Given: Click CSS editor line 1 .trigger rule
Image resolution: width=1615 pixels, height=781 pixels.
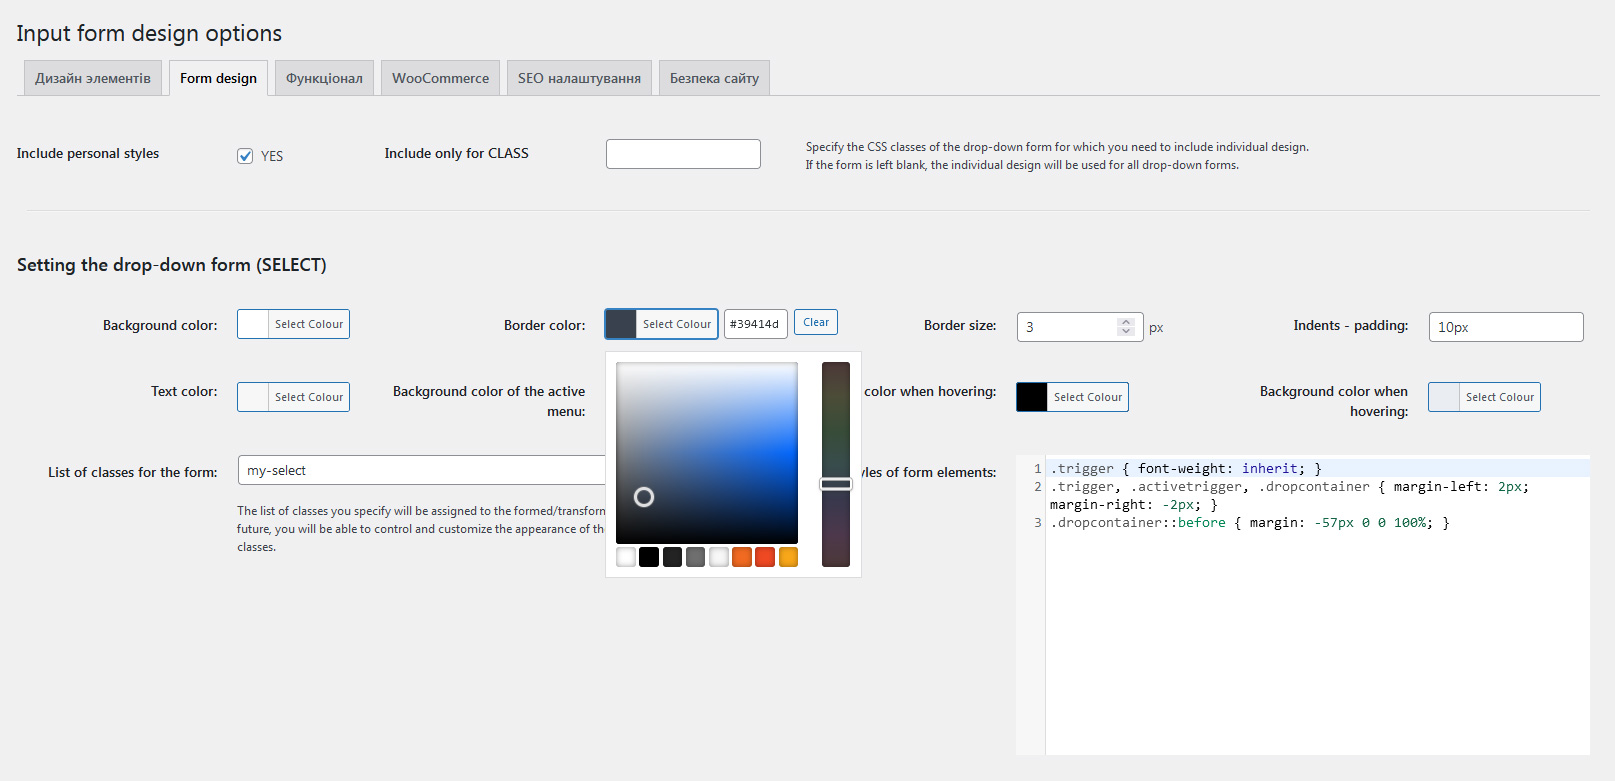Looking at the screenshot, I should pos(1186,468).
